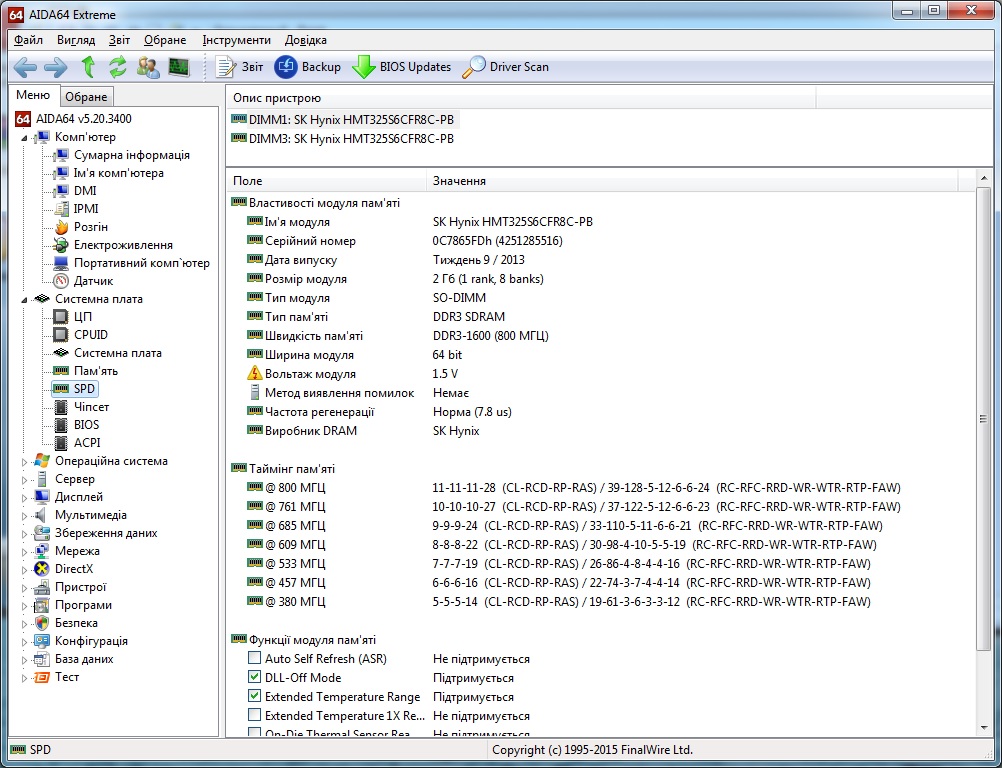
Task: Start Backup from the toolbar
Action: click(x=307, y=67)
